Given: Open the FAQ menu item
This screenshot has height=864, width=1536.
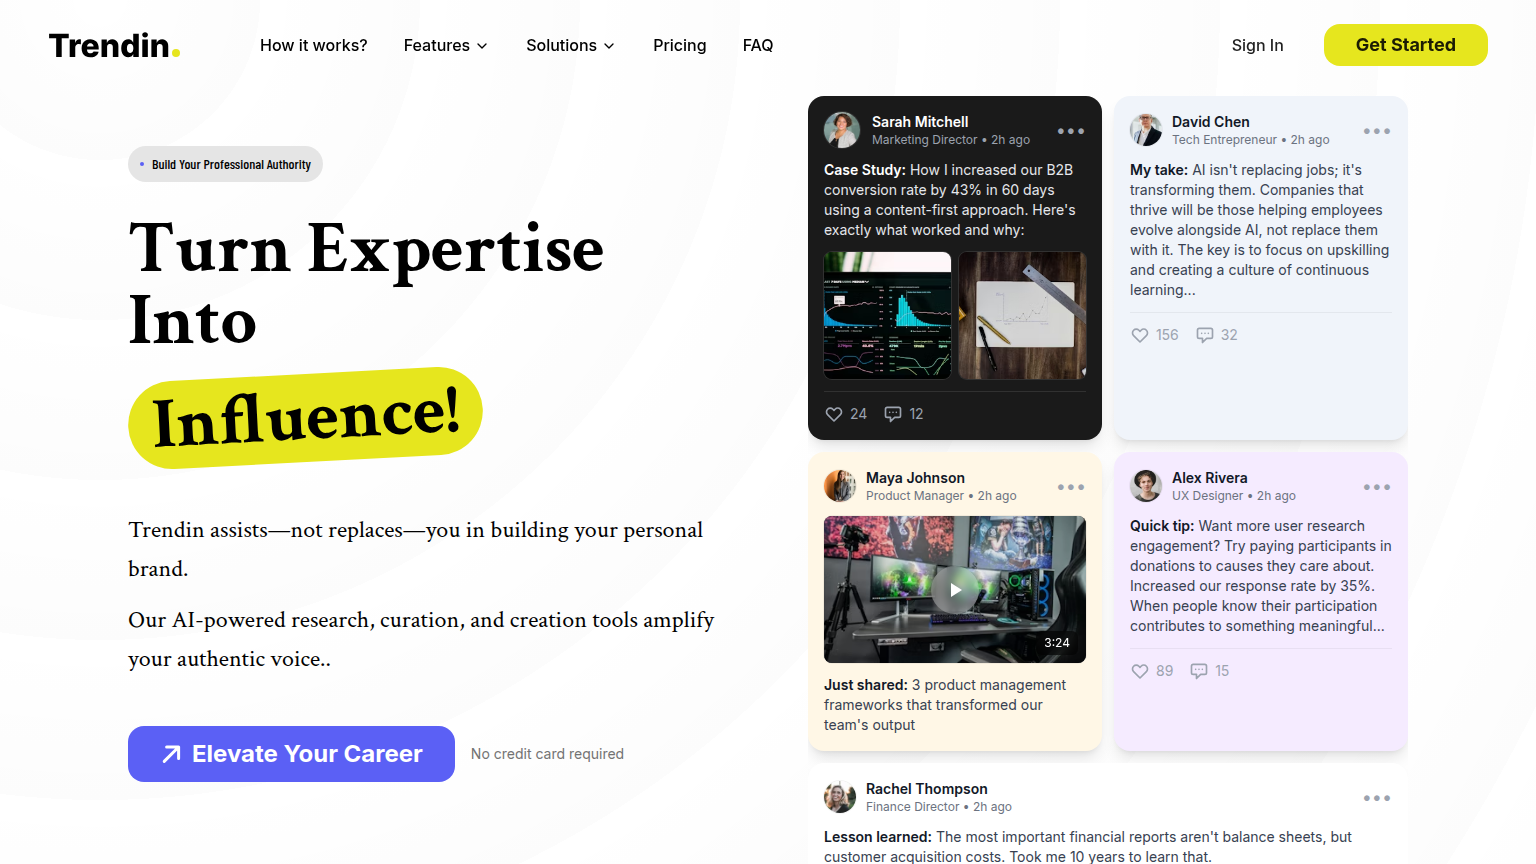Looking at the screenshot, I should pos(758,45).
